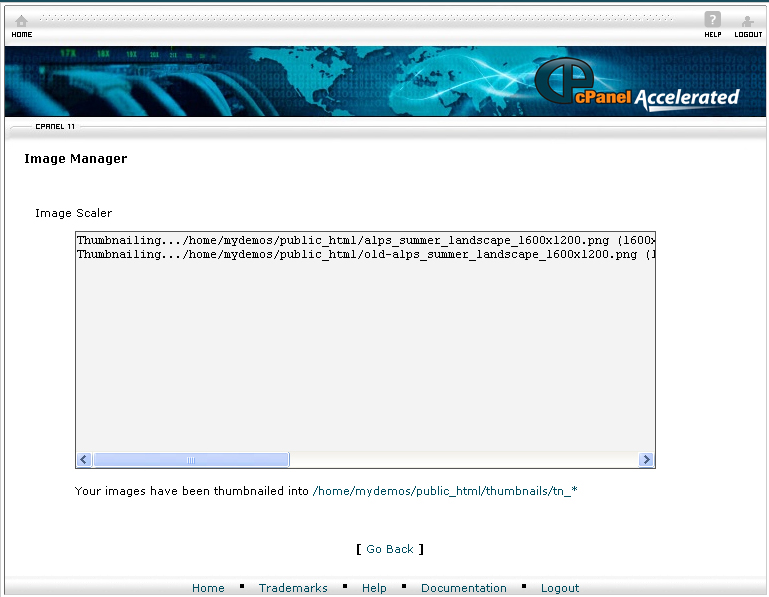Image resolution: width=769 pixels, height=597 pixels.
Task: Open the Help question mark icon
Action: (x=713, y=20)
